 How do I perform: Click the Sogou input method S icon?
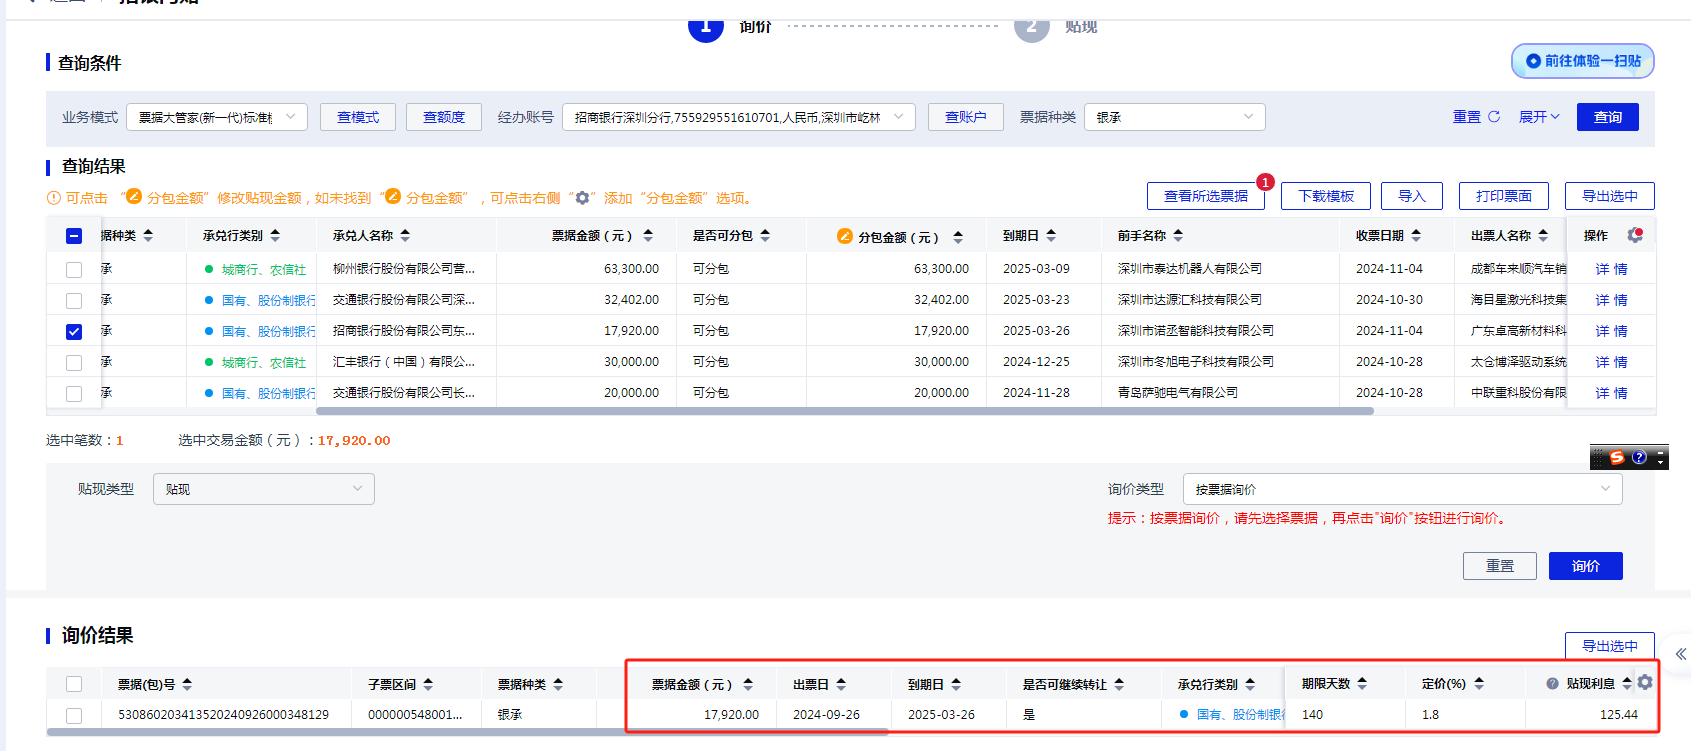pos(1616,457)
